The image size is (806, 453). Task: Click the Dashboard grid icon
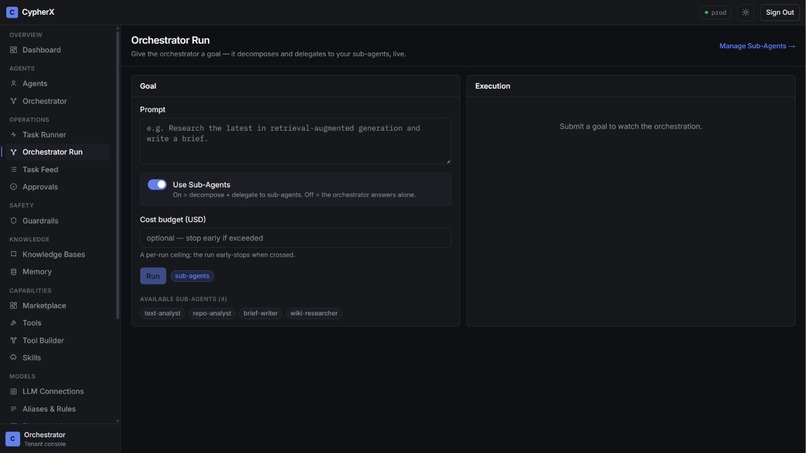[x=13, y=50]
